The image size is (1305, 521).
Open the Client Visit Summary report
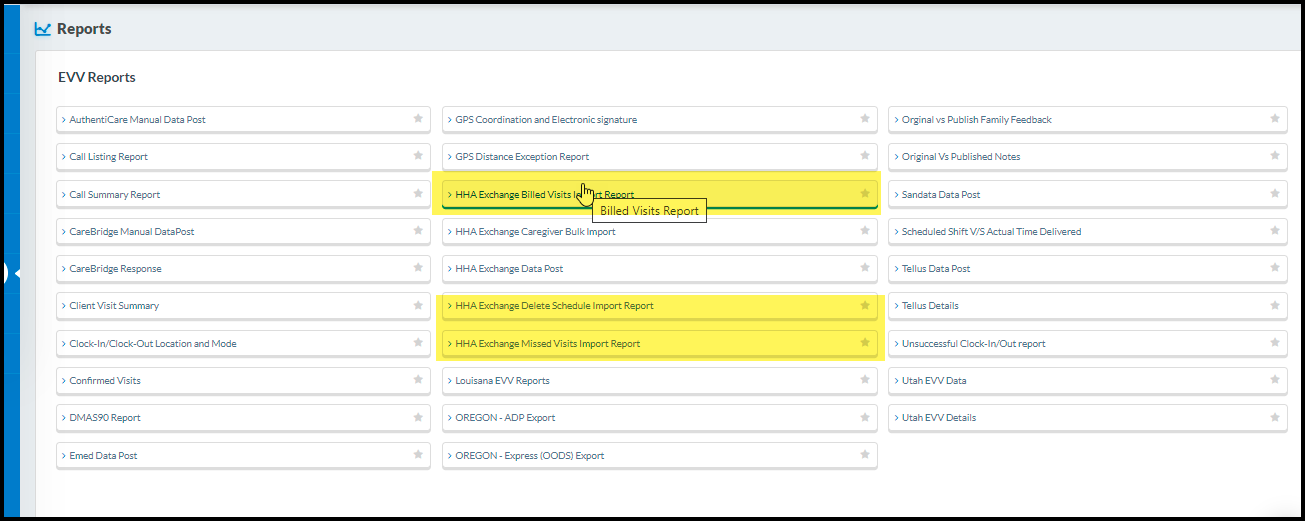click(x=114, y=306)
